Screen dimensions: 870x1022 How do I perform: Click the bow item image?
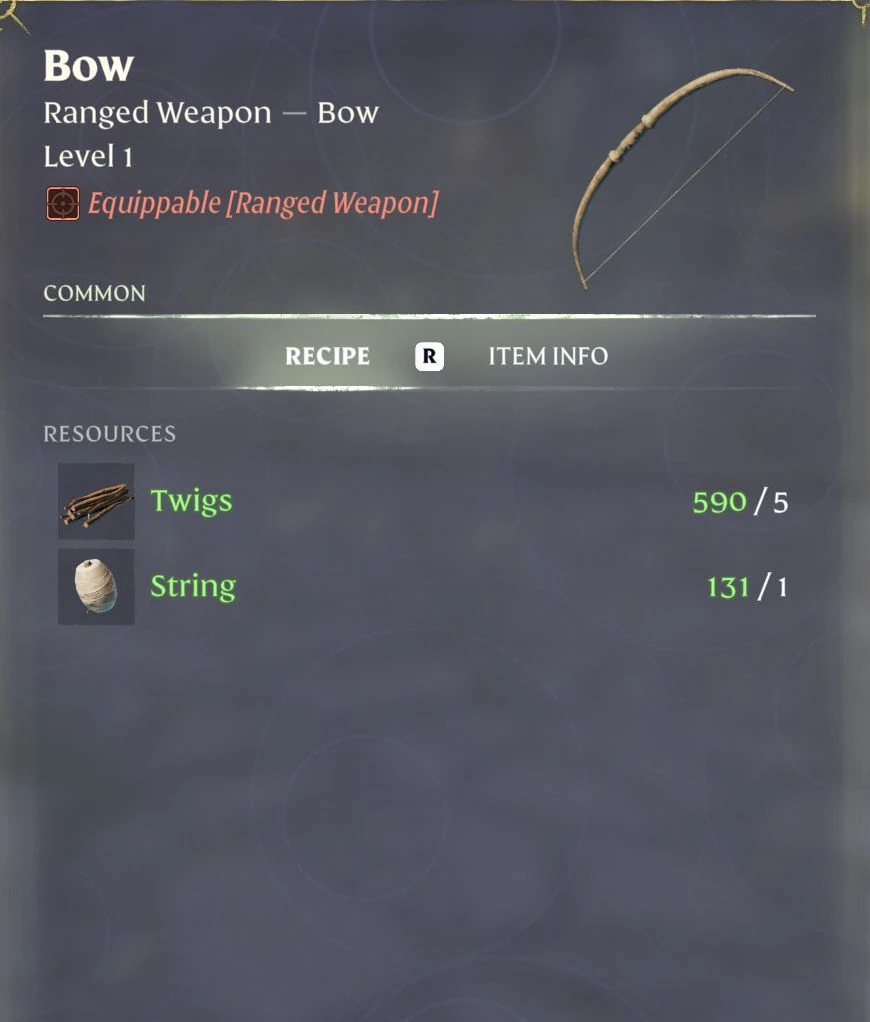(682, 178)
